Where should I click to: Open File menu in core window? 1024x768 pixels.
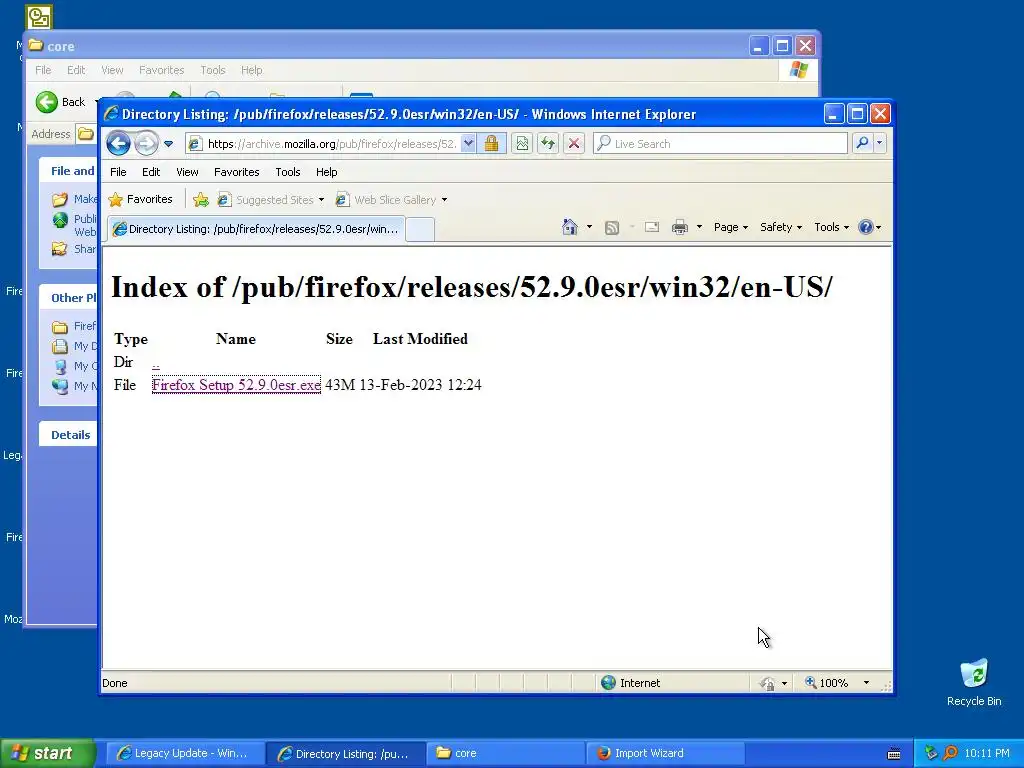tap(43, 70)
